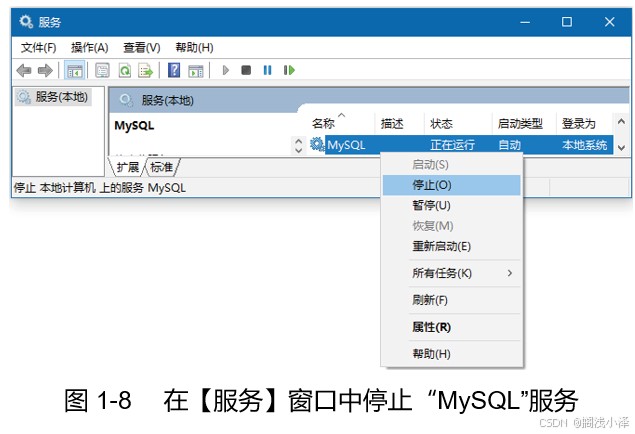Click the Properties toolbar icon
The image size is (635, 434).
[102, 70]
